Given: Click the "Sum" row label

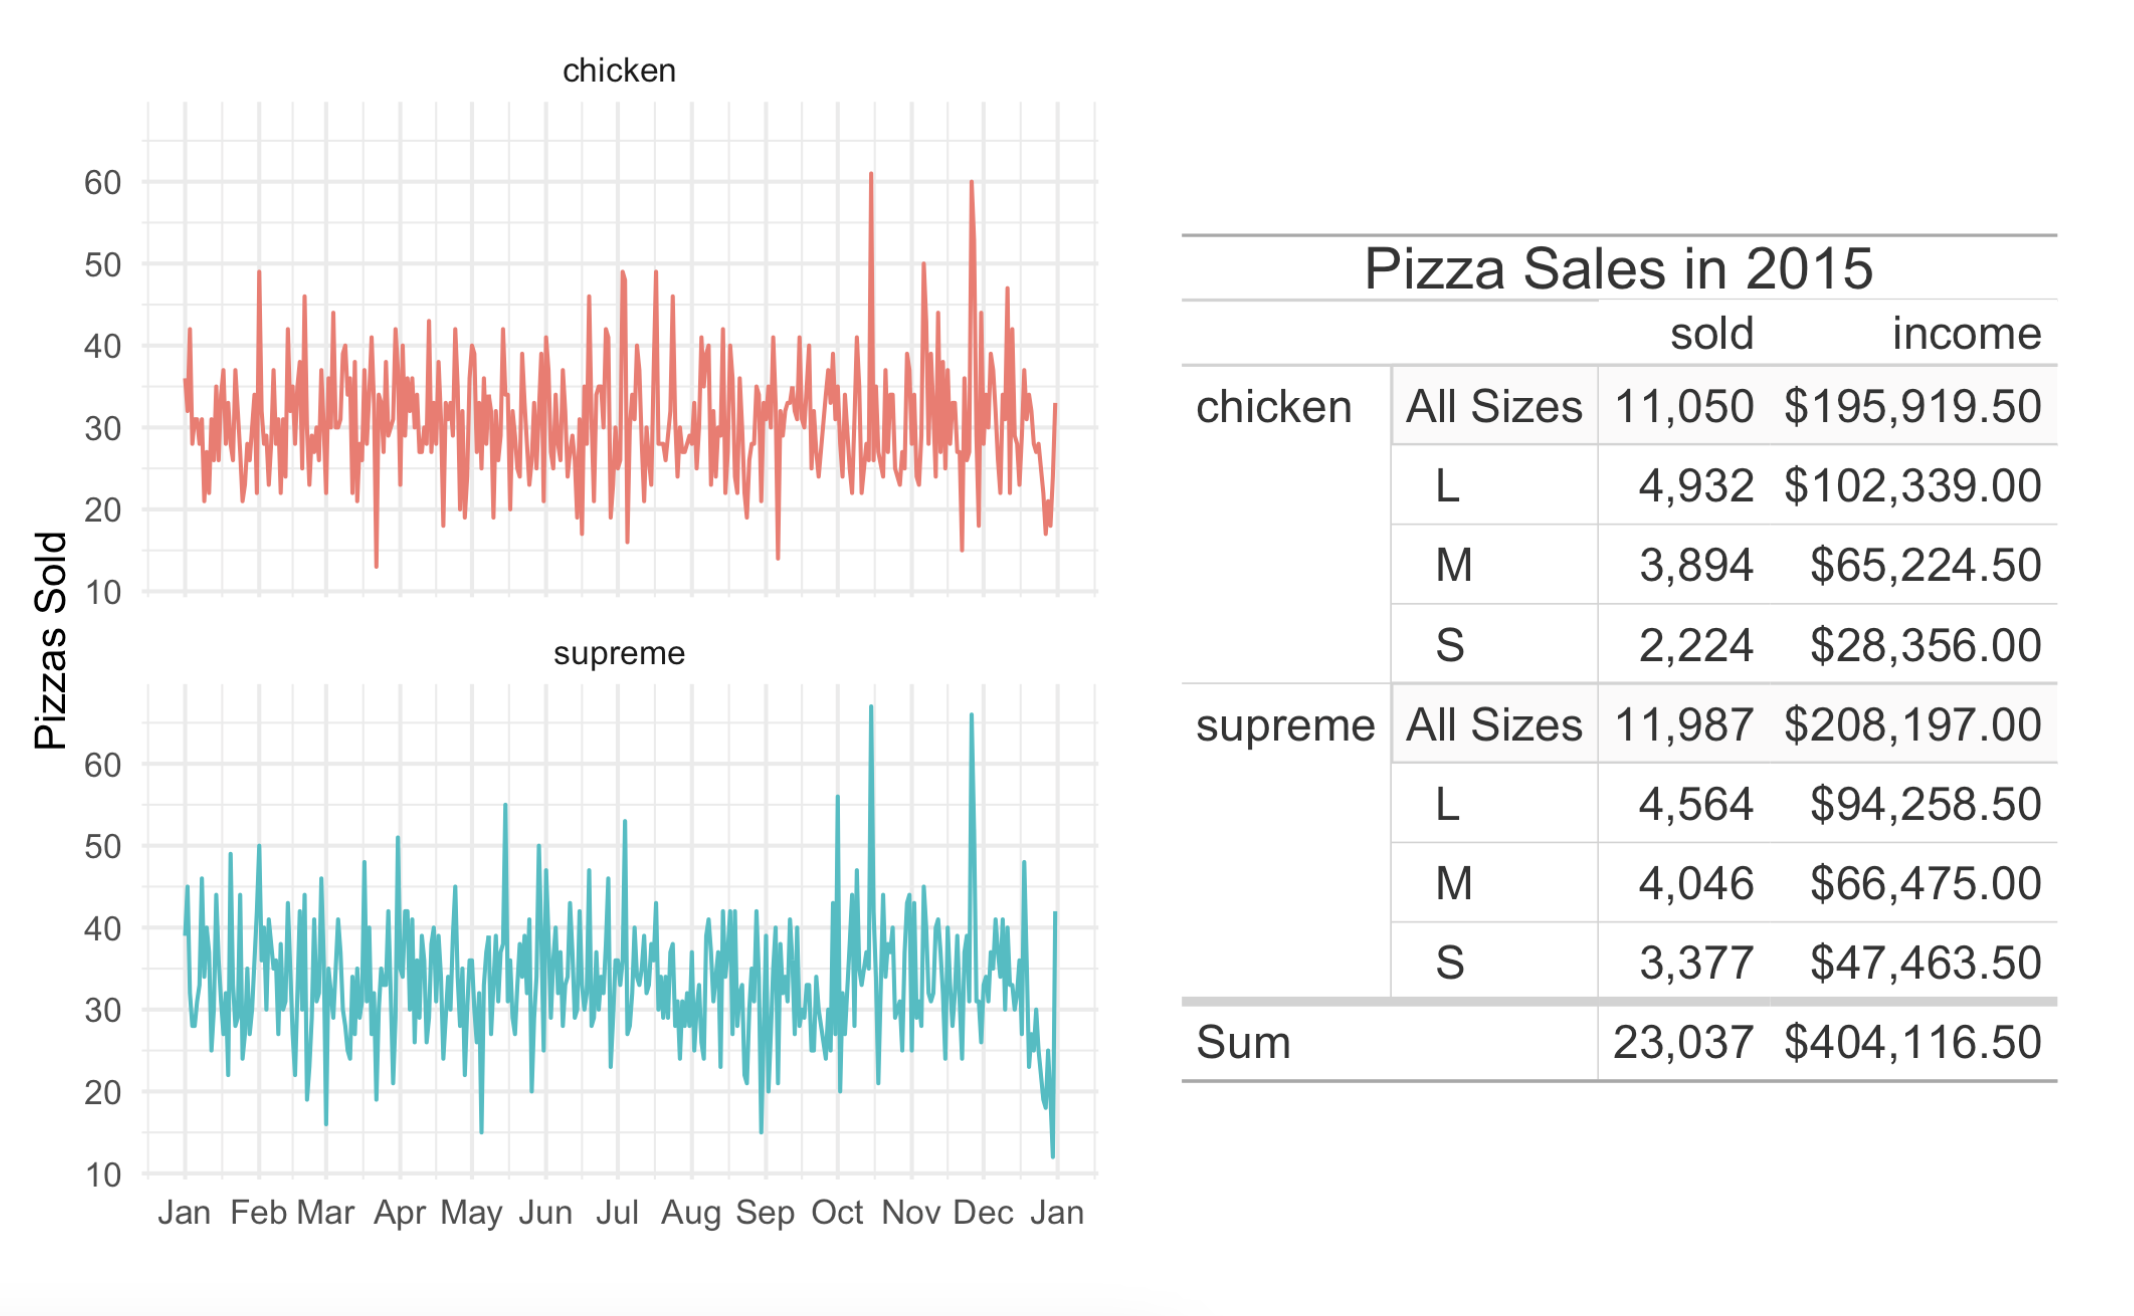Looking at the screenshot, I should point(1243,1043).
